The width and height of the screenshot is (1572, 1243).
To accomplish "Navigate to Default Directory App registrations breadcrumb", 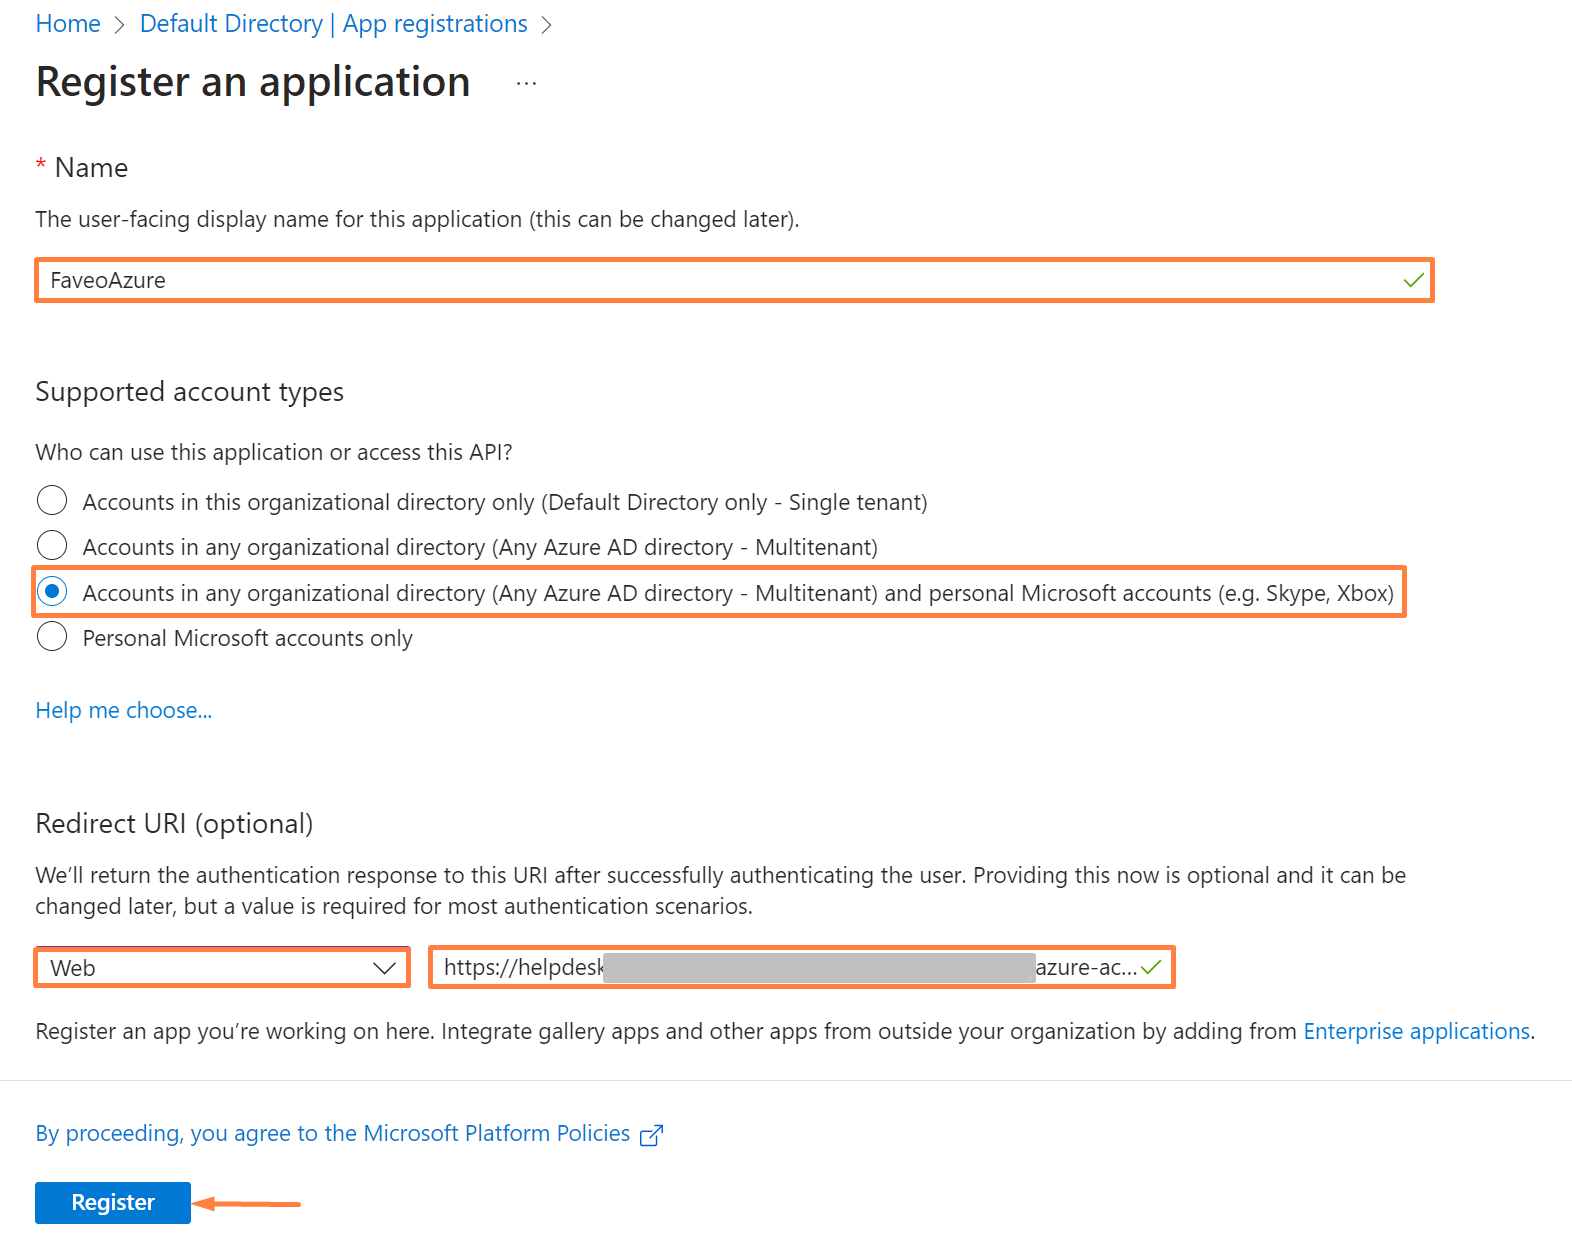I will [333, 24].
